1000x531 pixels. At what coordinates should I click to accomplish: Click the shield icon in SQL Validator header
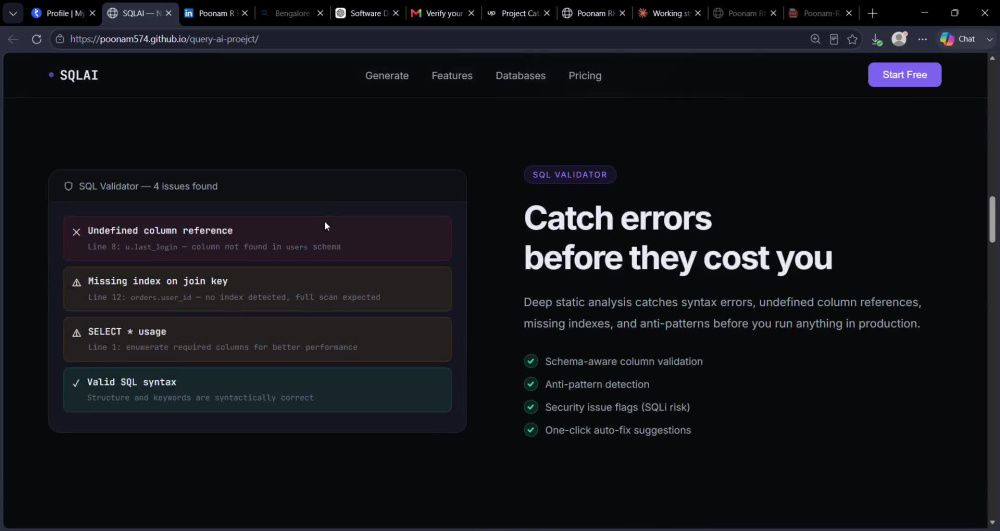(68, 186)
